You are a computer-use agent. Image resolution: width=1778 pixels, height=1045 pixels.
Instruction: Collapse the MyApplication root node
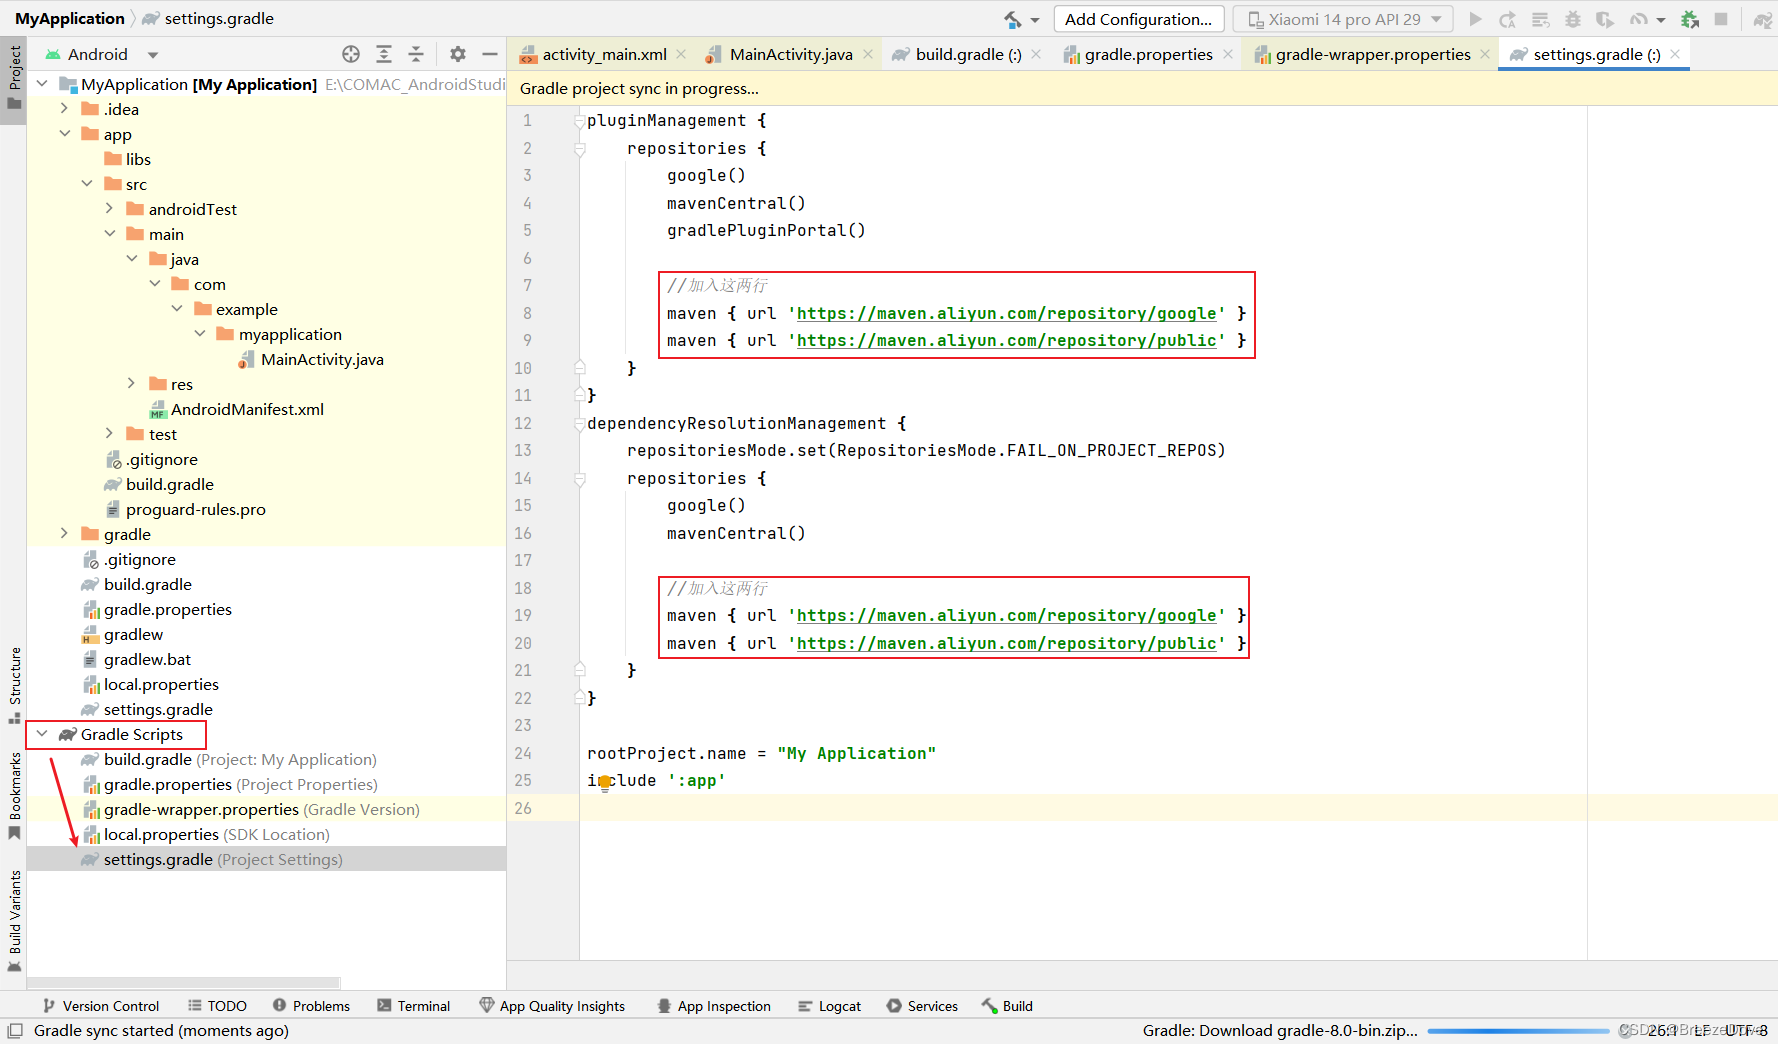coord(42,84)
